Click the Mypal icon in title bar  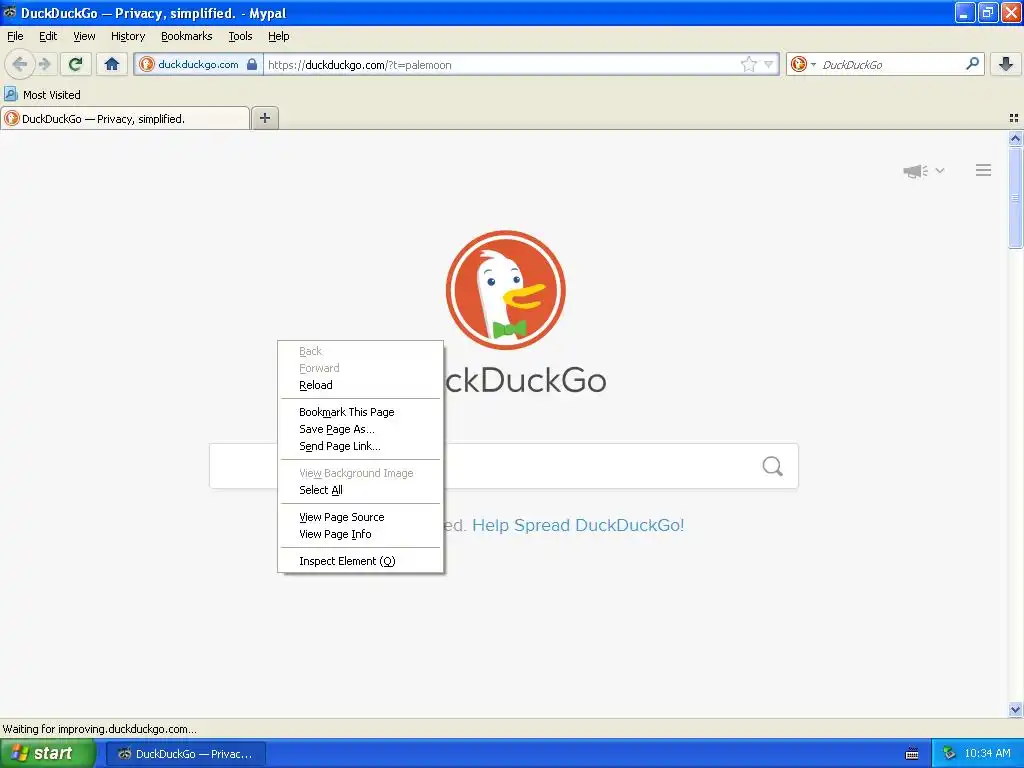point(9,12)
